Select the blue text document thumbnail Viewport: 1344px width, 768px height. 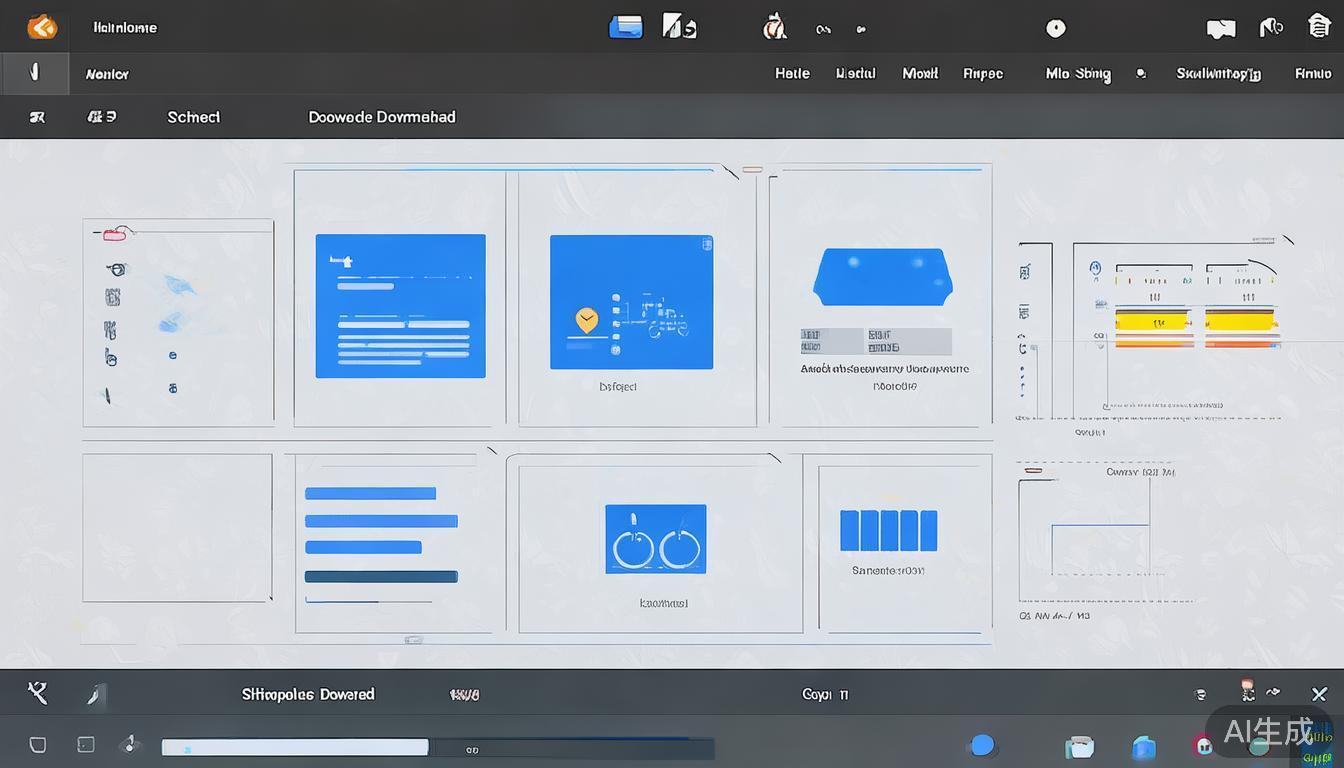[400, 306]
